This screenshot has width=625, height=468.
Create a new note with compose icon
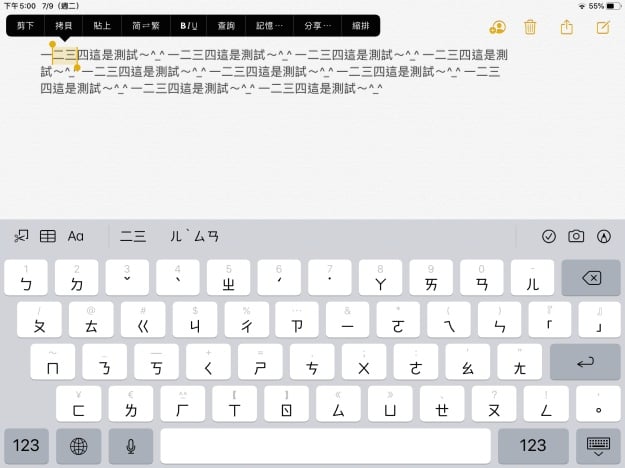602,27
